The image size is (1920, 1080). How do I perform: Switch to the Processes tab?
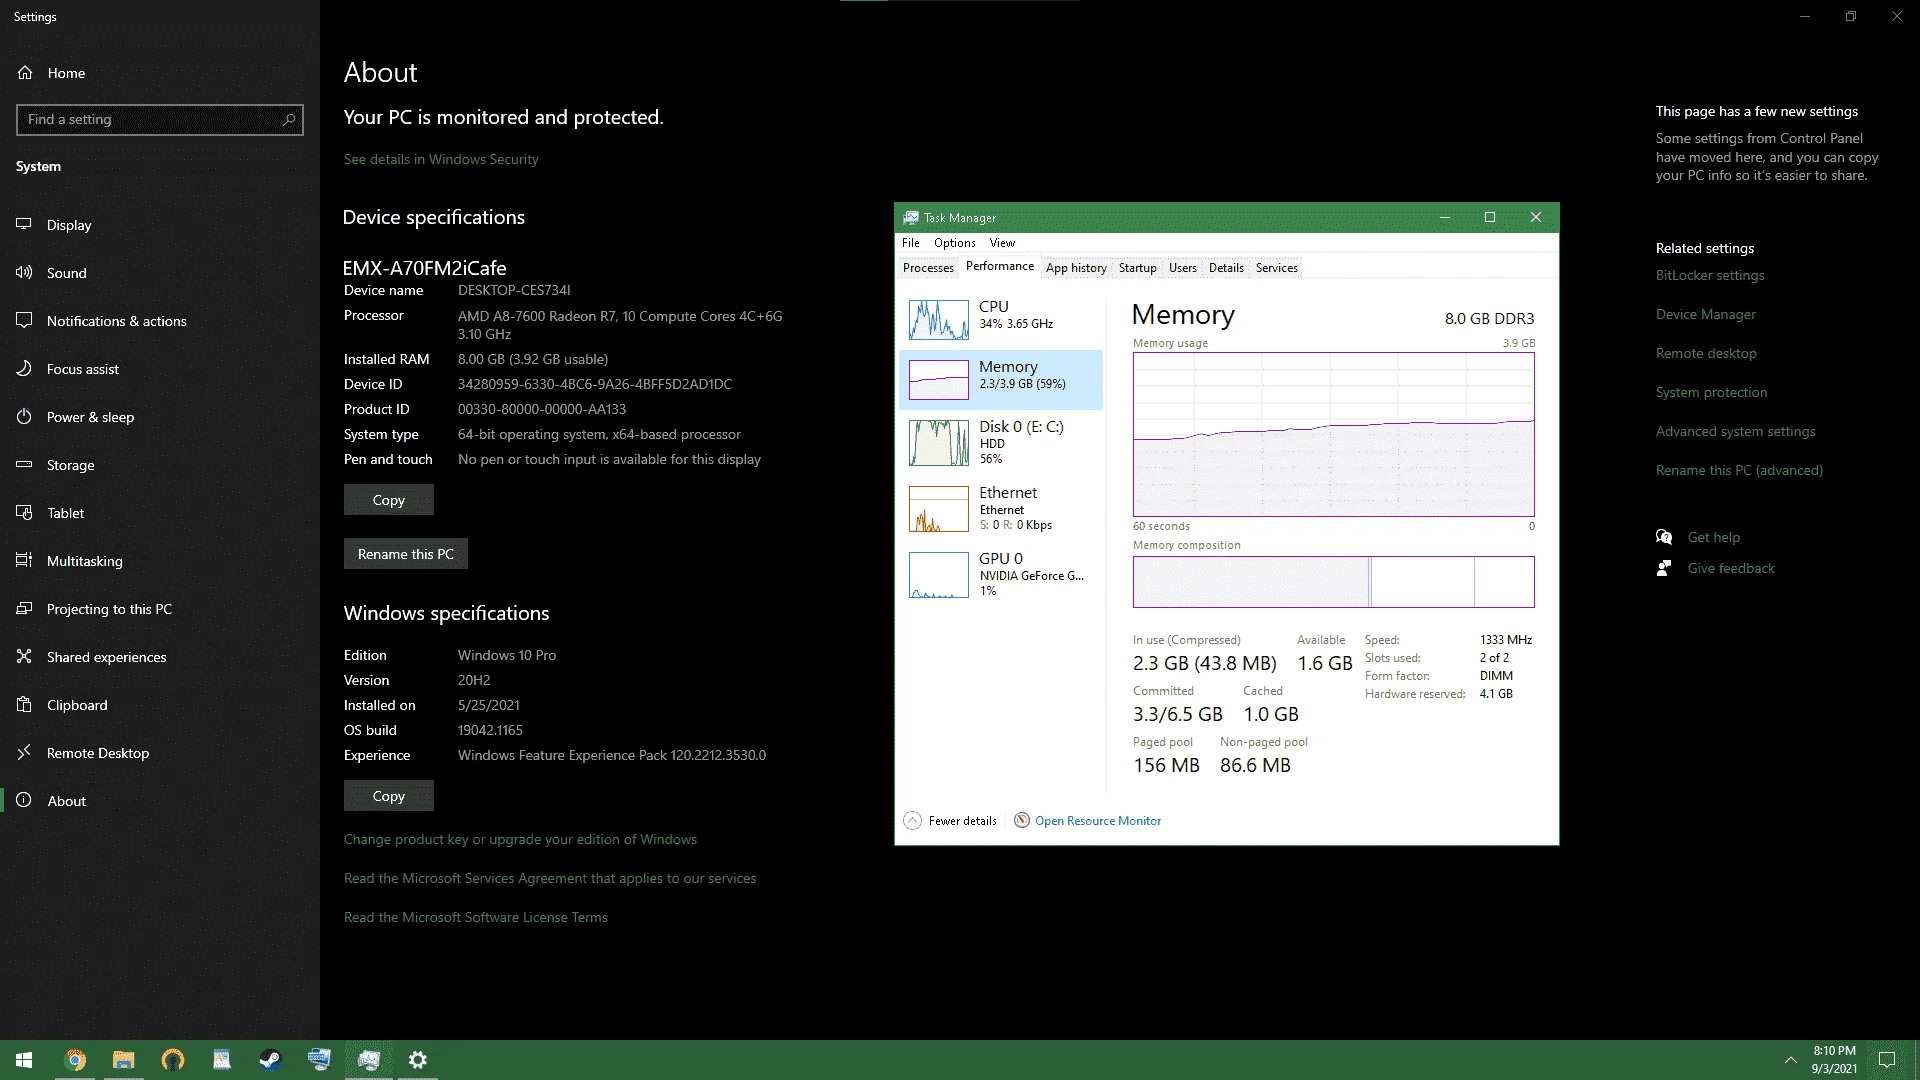pos(928,268)
